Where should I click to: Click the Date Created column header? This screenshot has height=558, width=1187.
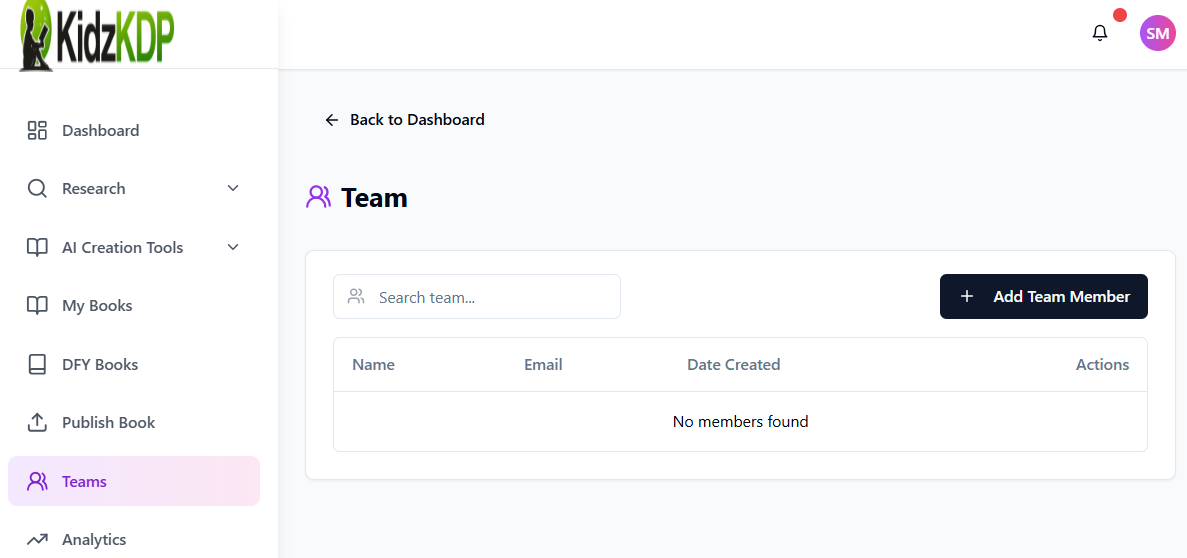(733, 365)
